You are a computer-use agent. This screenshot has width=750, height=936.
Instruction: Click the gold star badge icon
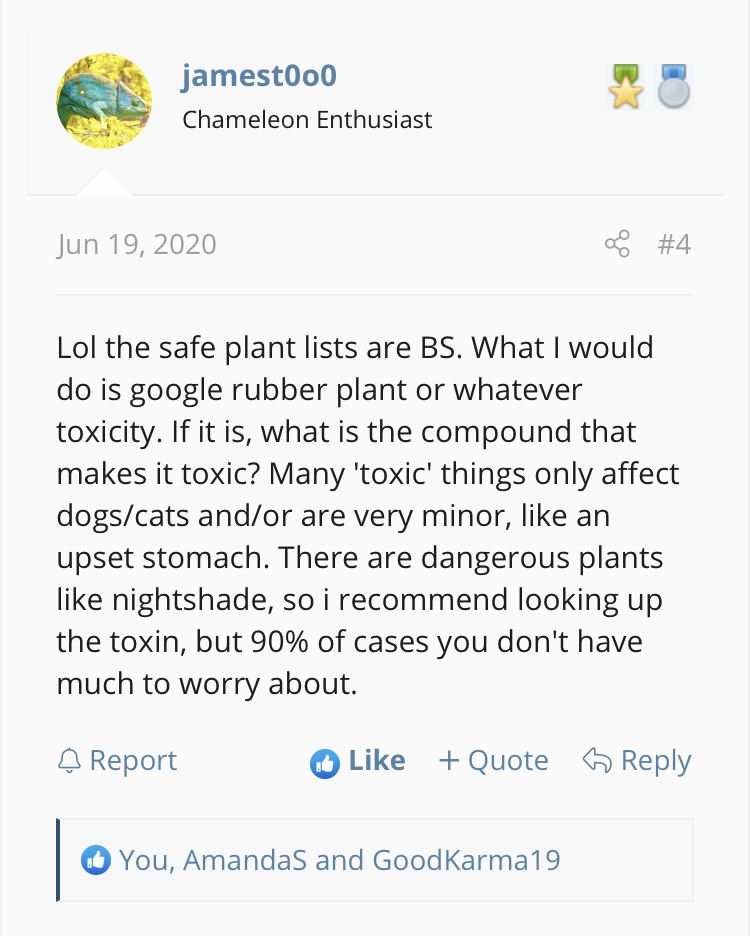pos(625,87)
